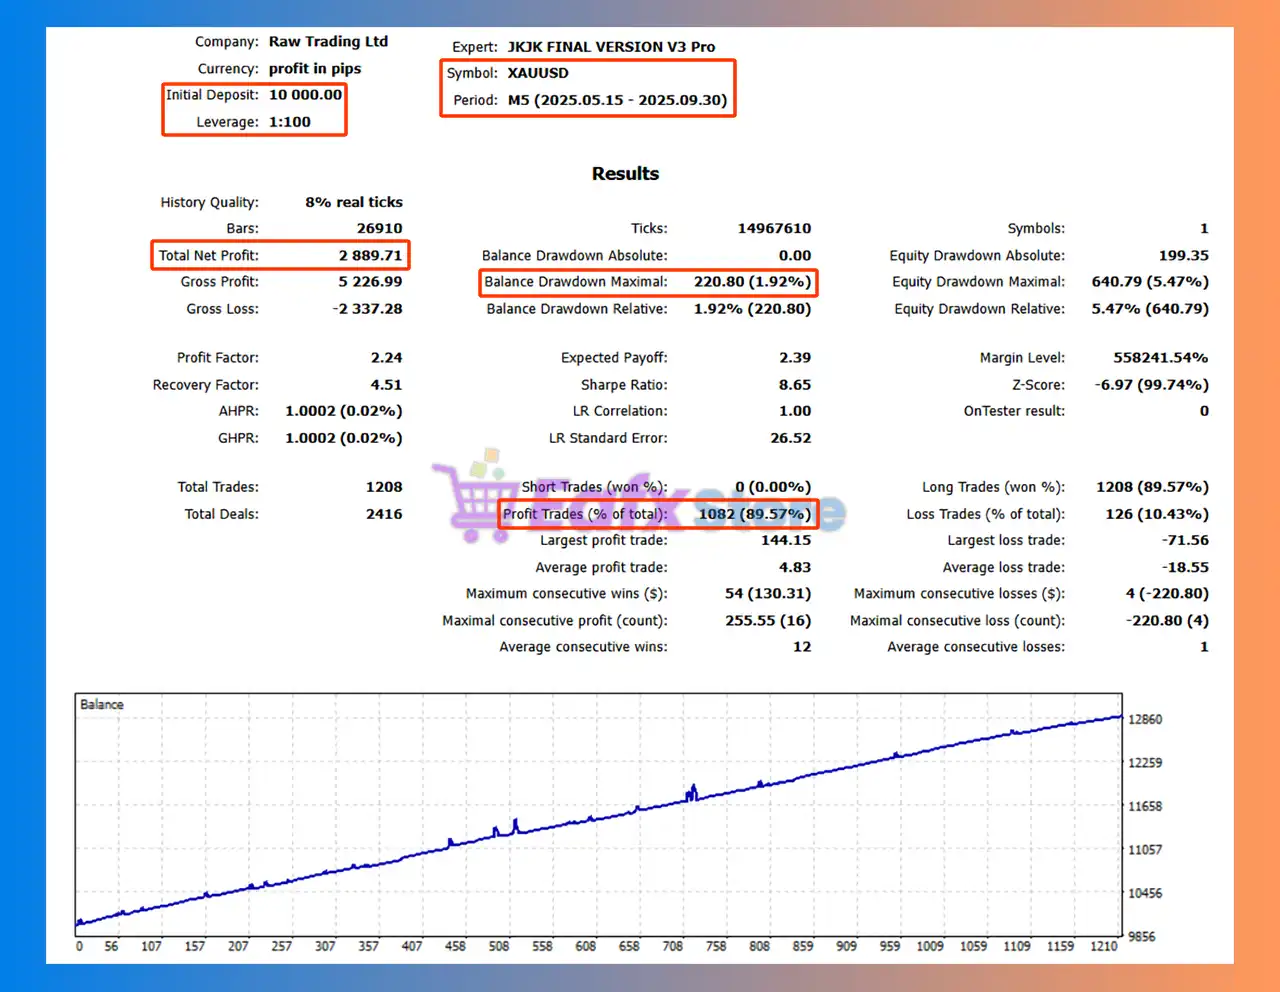
Task: Click the Total Deals value 2416
Action: 384,514
